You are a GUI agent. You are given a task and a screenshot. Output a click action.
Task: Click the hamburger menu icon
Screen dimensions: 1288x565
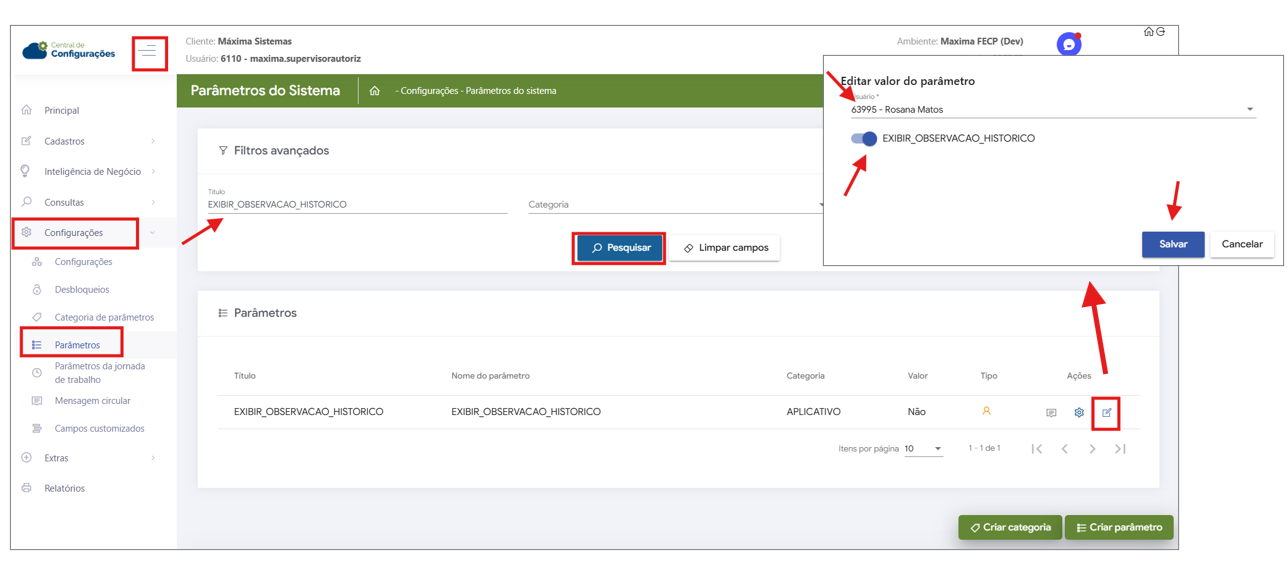(x=149, y=52)
